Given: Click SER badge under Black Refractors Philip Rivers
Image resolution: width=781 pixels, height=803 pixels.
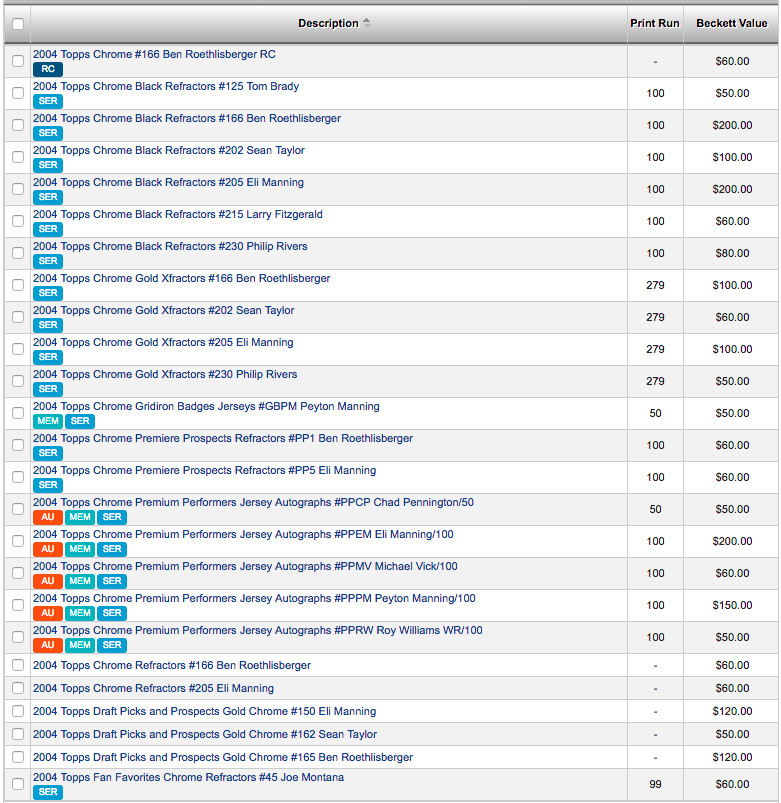Looking at the screenshot, I should point(48,261).
